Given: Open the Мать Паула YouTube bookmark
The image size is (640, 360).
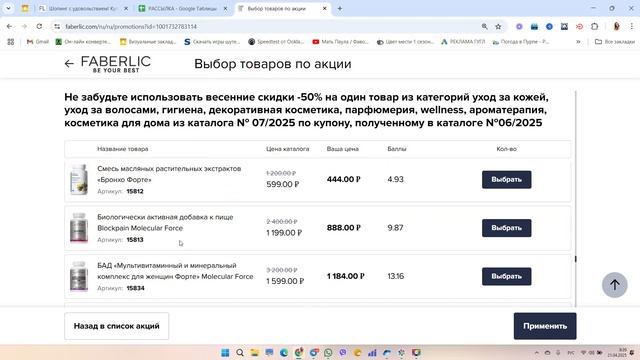Looking at the screenshot, I should coord(340,42).
